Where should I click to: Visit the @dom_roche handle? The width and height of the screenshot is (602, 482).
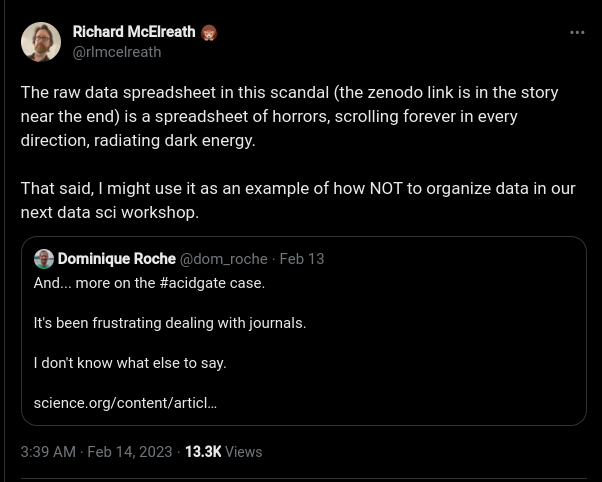[223, 259]
